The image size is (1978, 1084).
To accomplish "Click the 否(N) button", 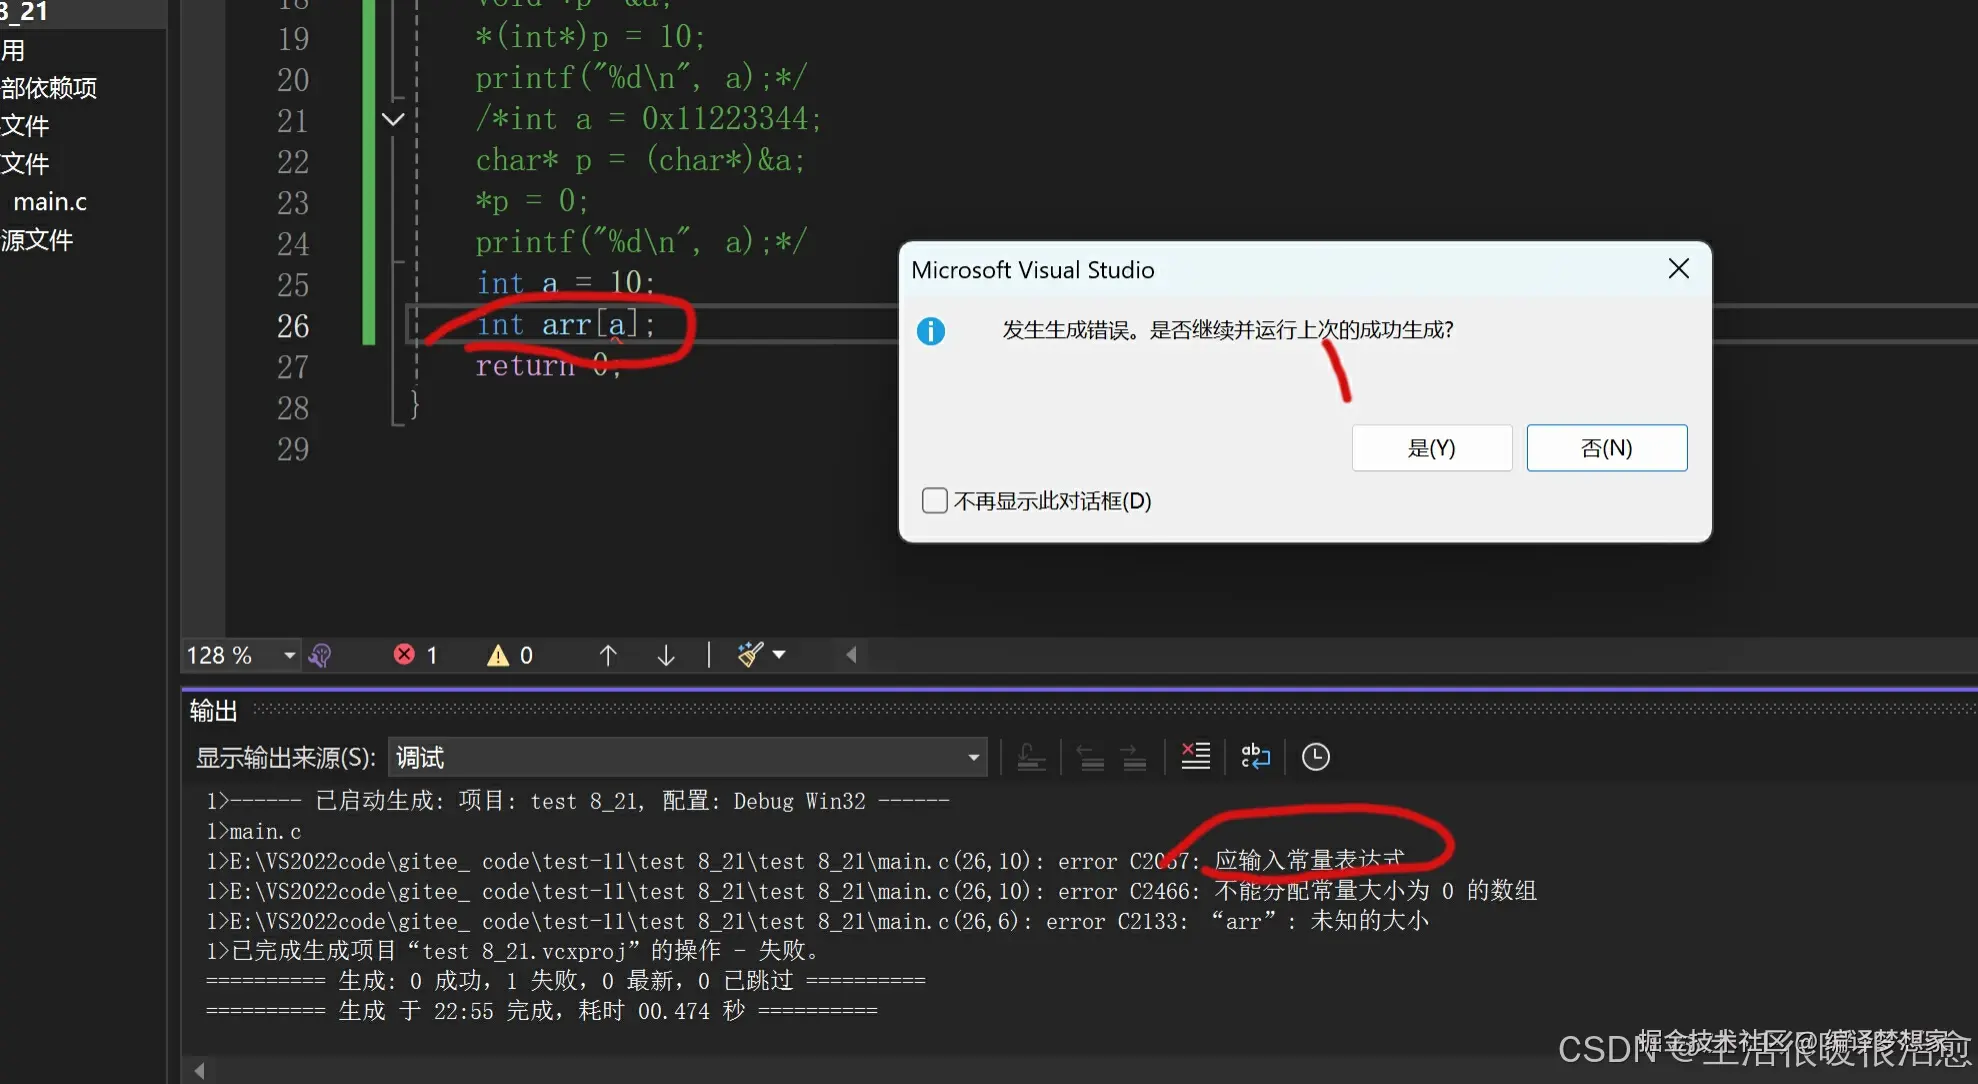I will [1607, 448].
